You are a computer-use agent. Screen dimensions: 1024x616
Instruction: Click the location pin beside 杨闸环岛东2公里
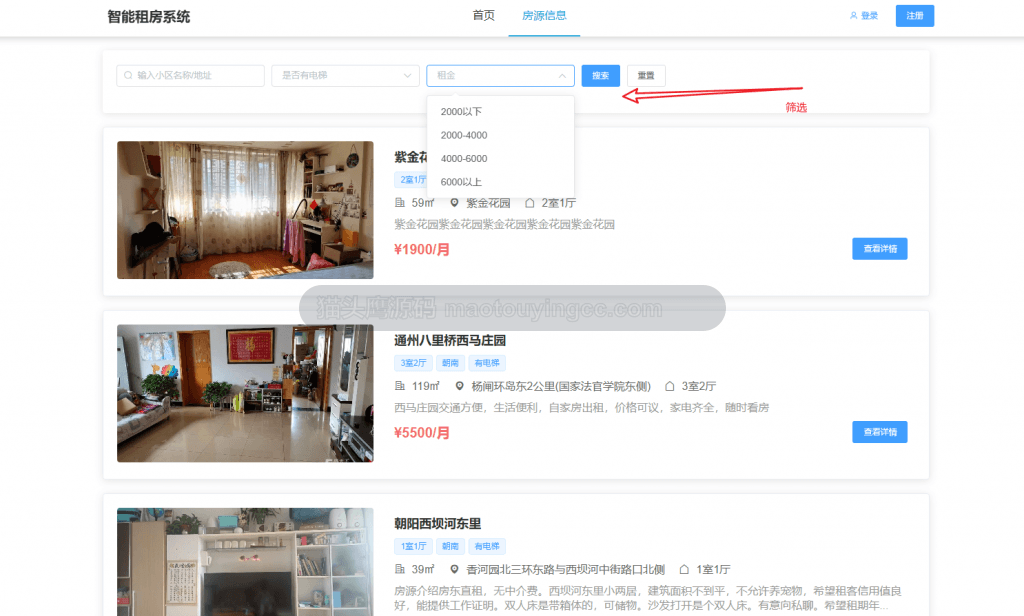pos(460,386)
